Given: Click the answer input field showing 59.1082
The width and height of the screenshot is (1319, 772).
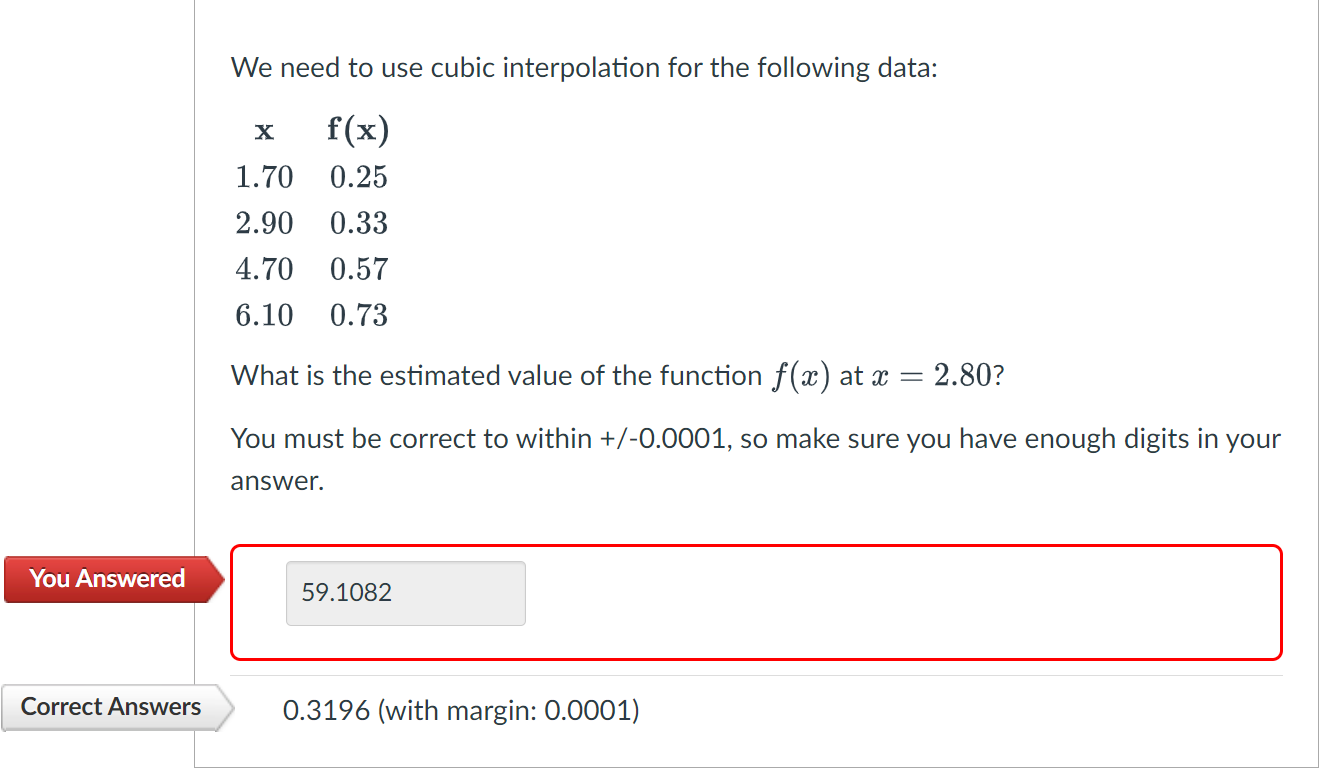Looking at the screenshot, I should tap(405, 593).
